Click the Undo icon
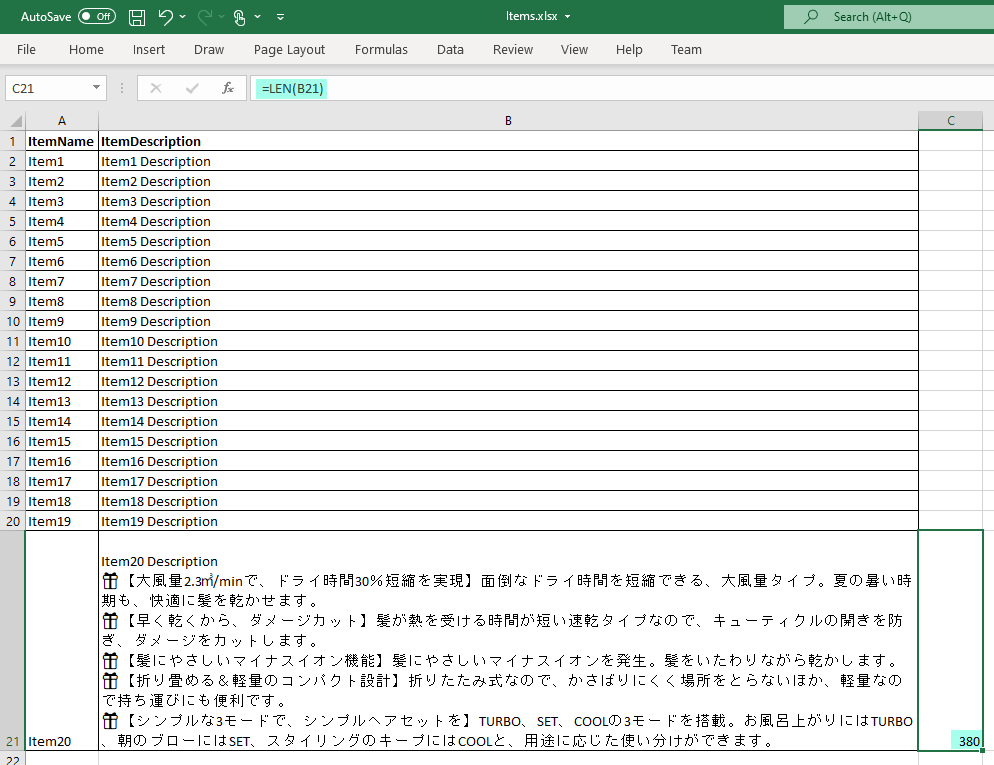 point(166,16)
